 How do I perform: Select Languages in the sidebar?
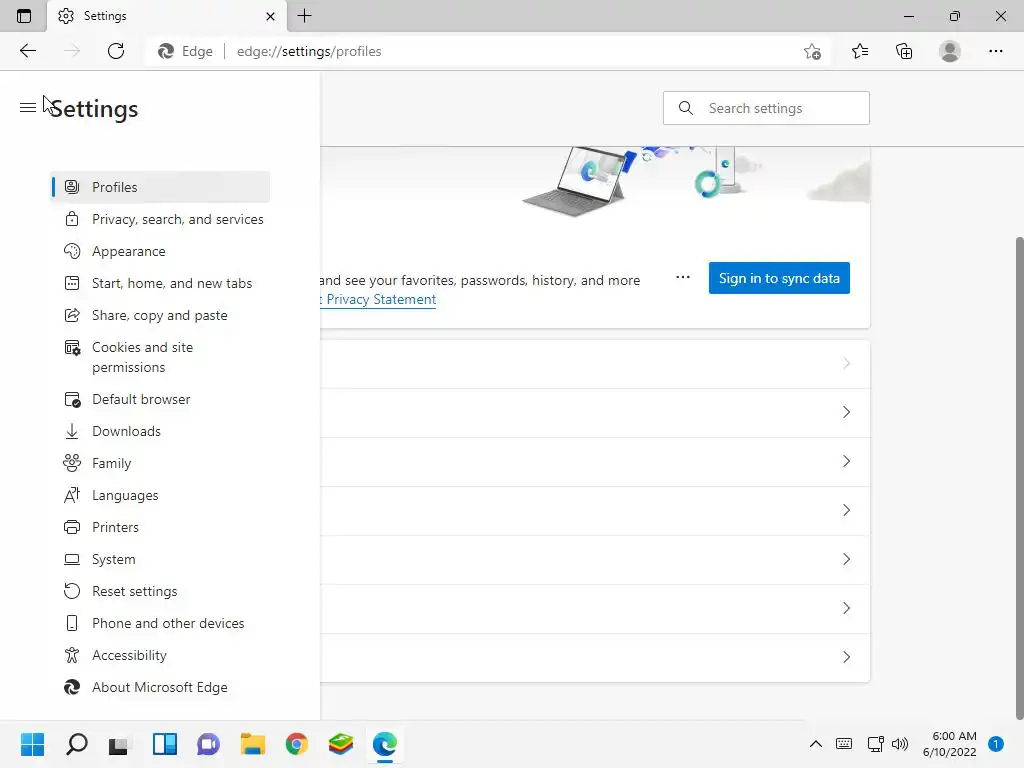160,495
